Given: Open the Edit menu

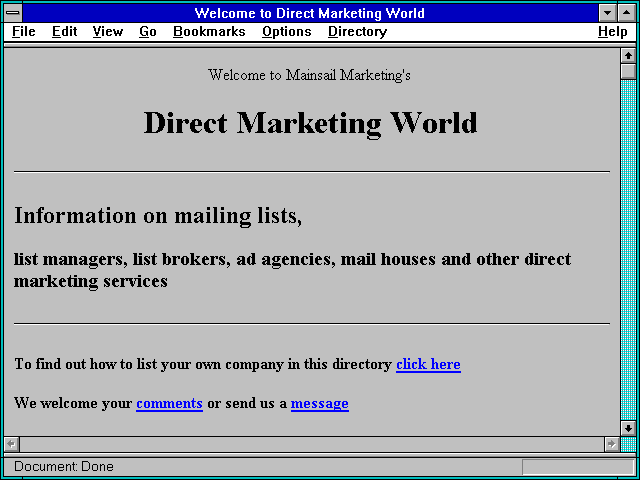Looking at the screenshot, I should pyautogui.click(x=64, y=32).
